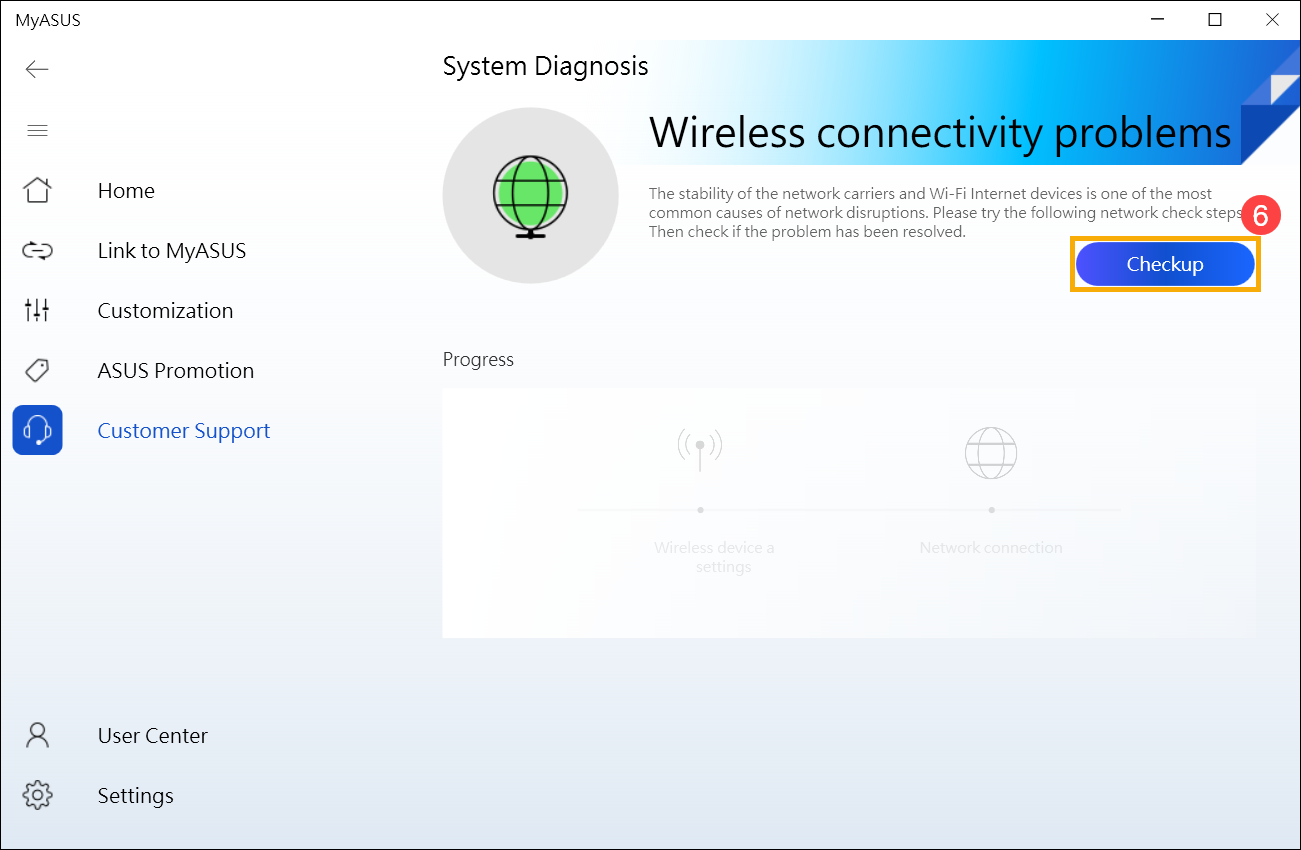Click the wireless antenna progress icon

[x=700, y=450]
